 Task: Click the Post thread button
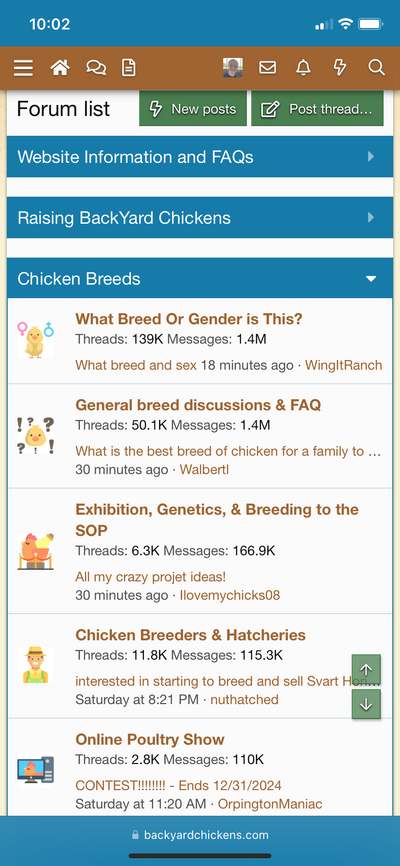(317, 109)
